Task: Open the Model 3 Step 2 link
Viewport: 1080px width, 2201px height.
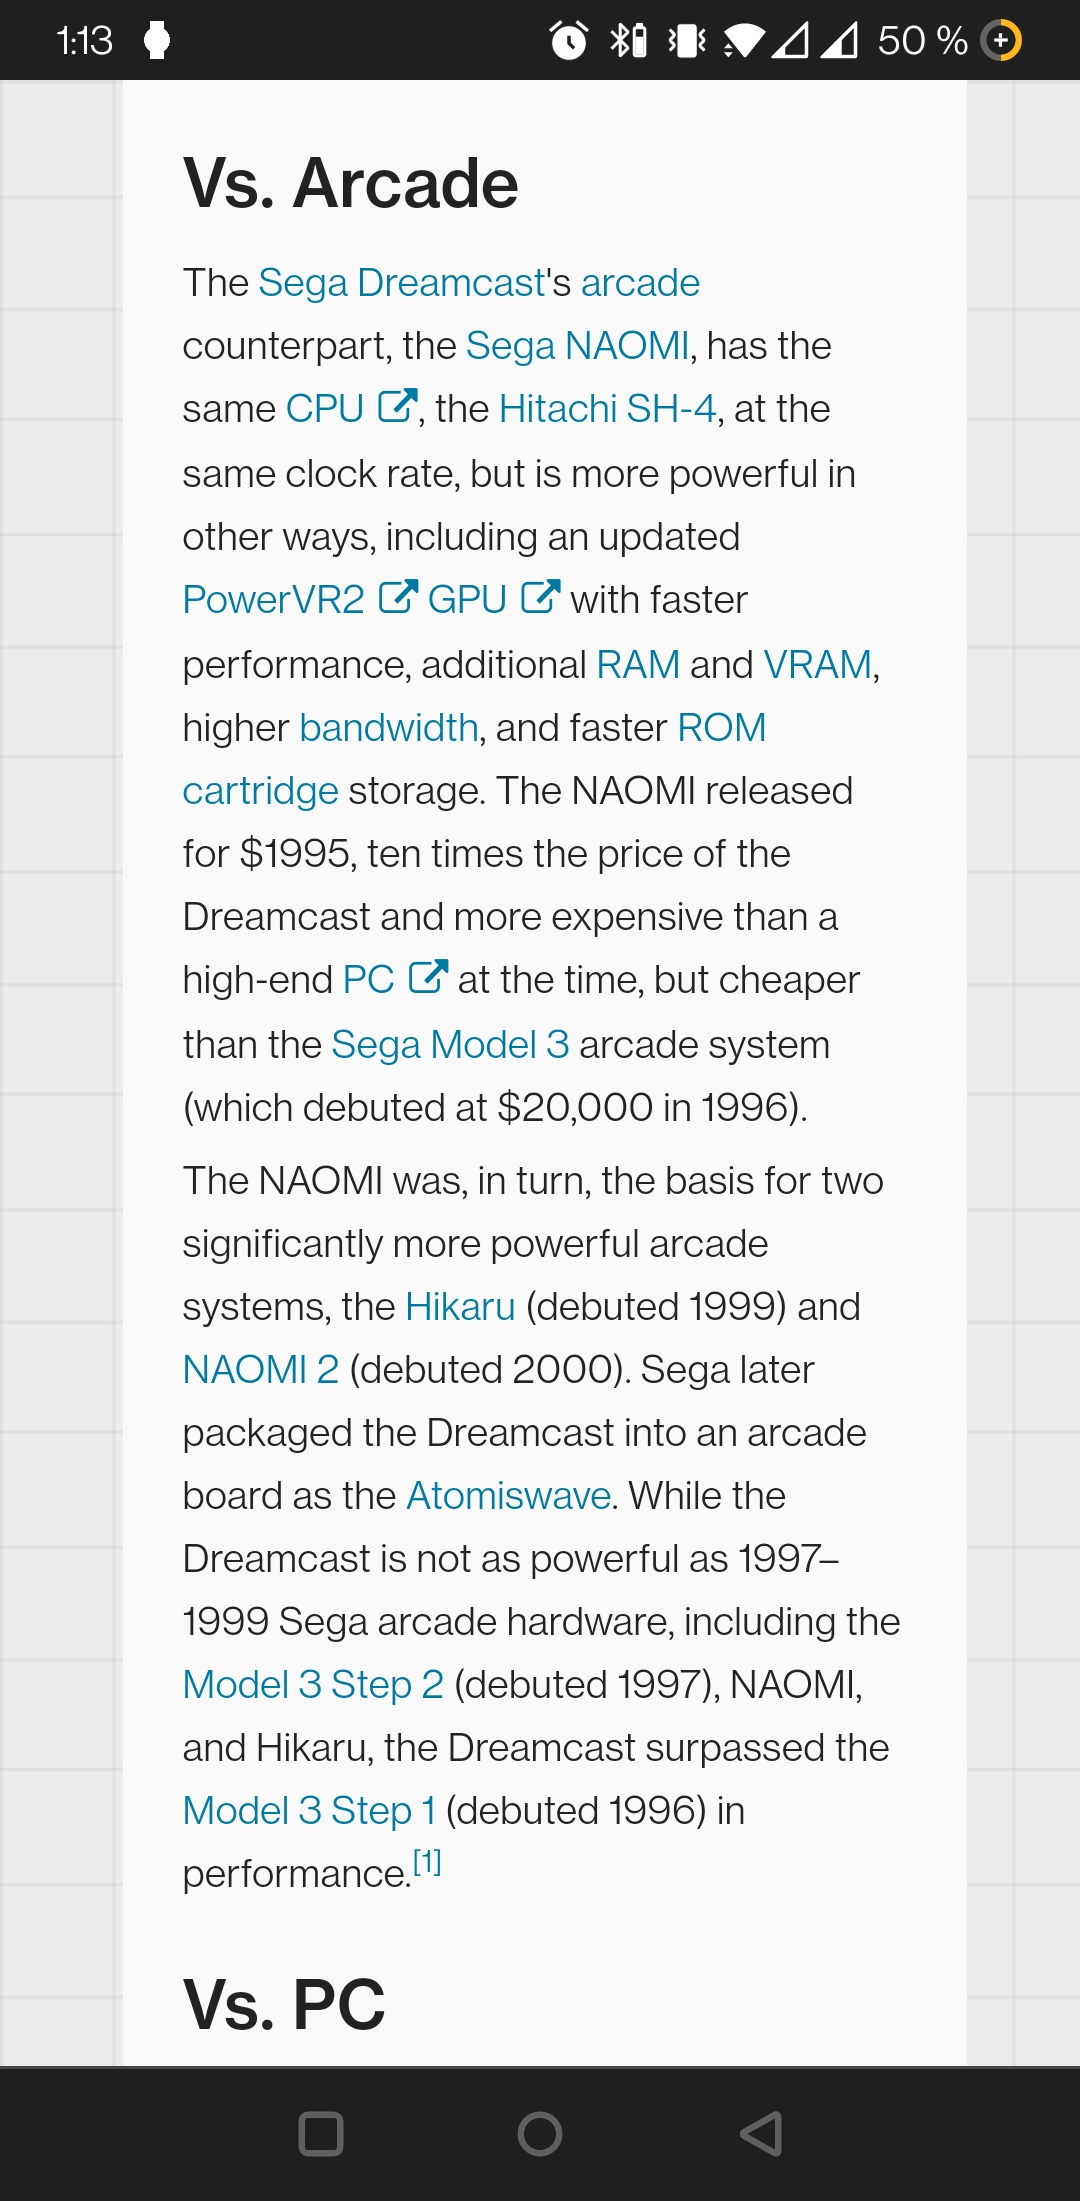Action: (x=313, y=1685)
